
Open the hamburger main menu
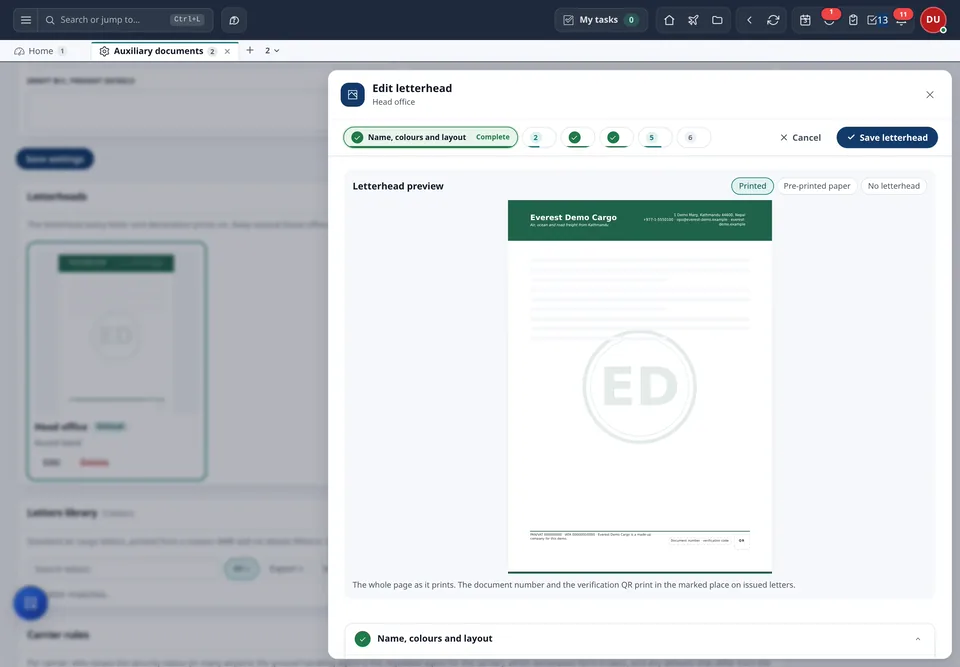(26, 20)
